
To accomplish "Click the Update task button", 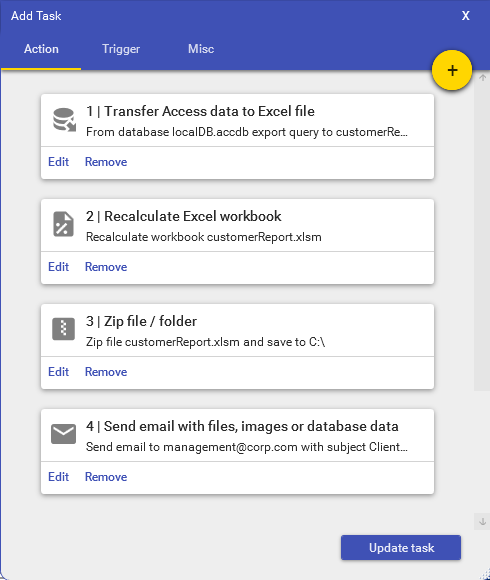I will point(401,547).
